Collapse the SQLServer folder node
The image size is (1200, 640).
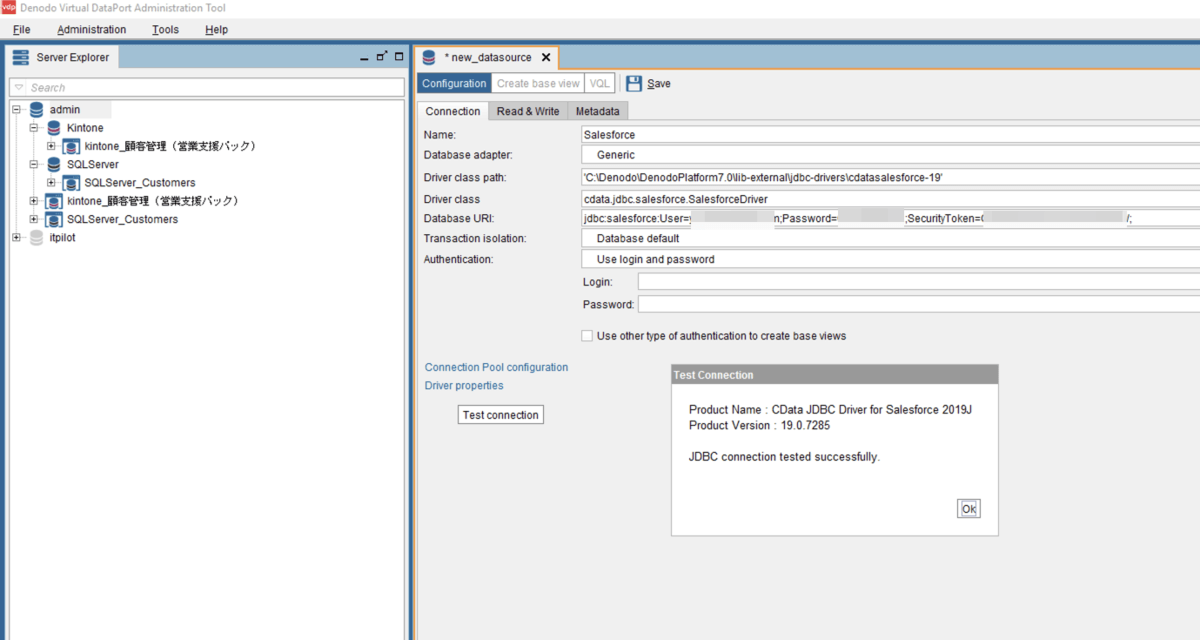tap(34, 164)
